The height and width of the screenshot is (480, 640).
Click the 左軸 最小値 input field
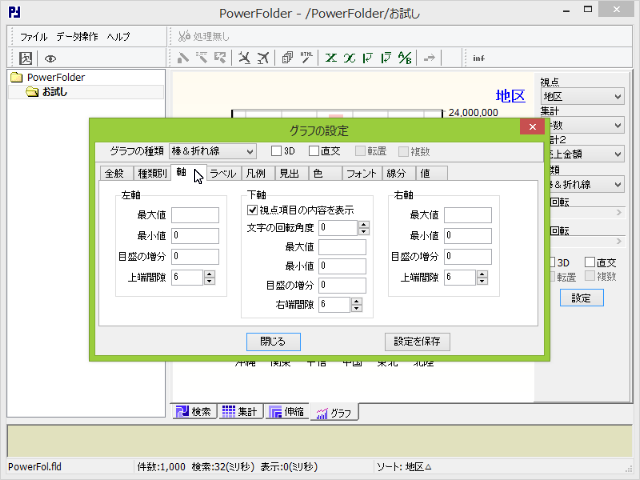(x=195, y=236)
